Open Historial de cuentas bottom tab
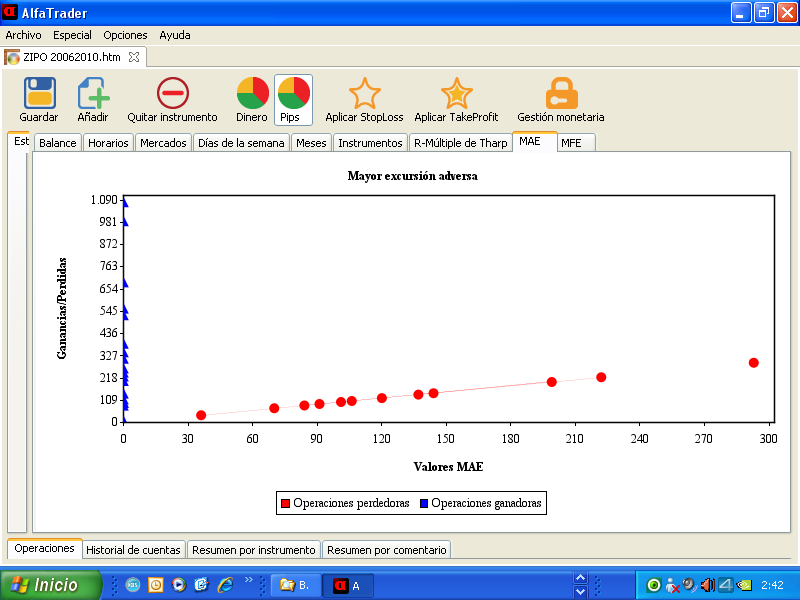This screenshot has width=800, height=600. (x=133, y=549)
